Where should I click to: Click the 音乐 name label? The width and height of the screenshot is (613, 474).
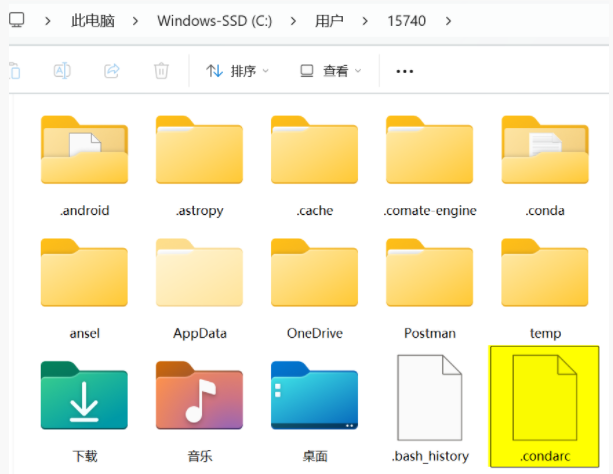pos(200,456)
